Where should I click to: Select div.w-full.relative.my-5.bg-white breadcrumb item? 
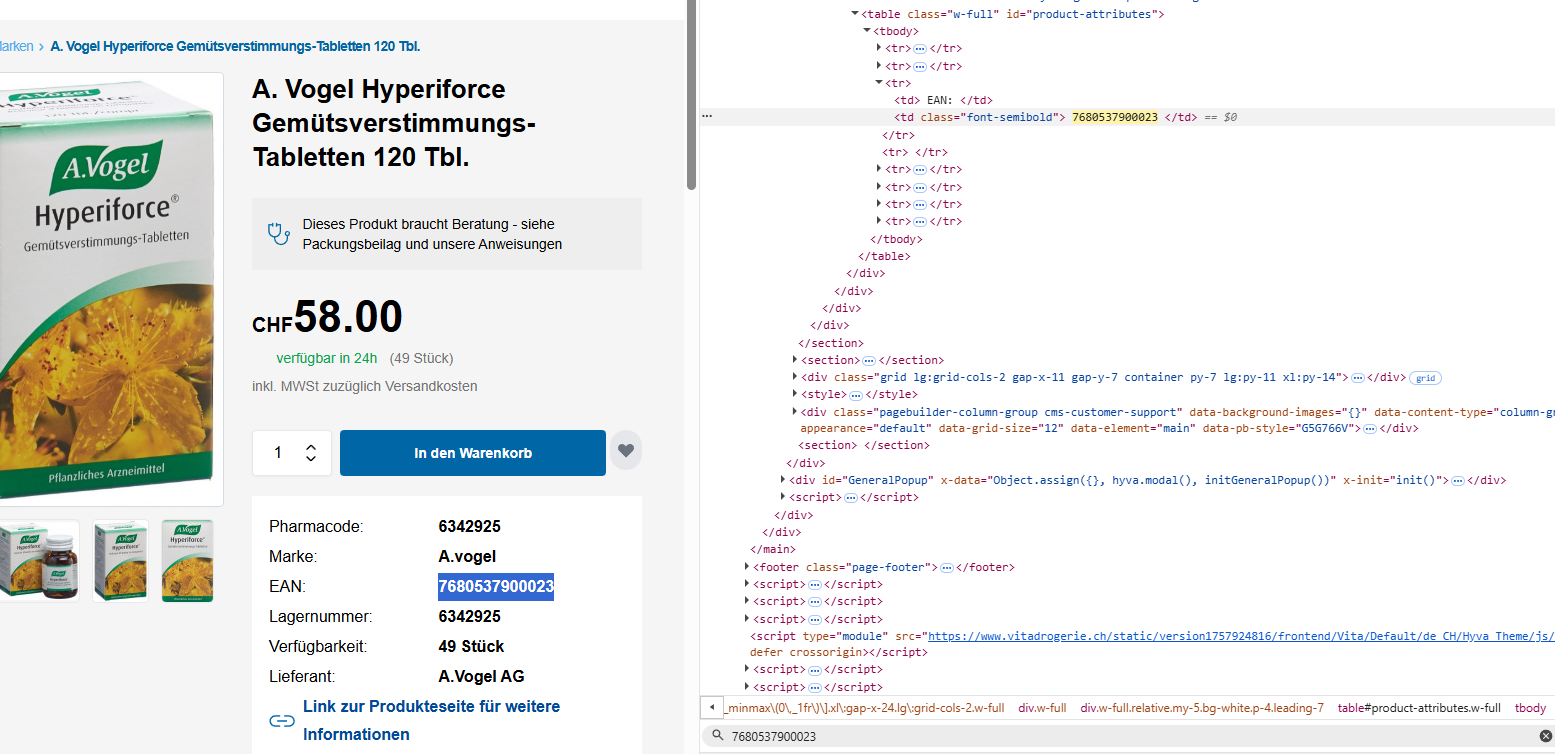pos(1202,708)
